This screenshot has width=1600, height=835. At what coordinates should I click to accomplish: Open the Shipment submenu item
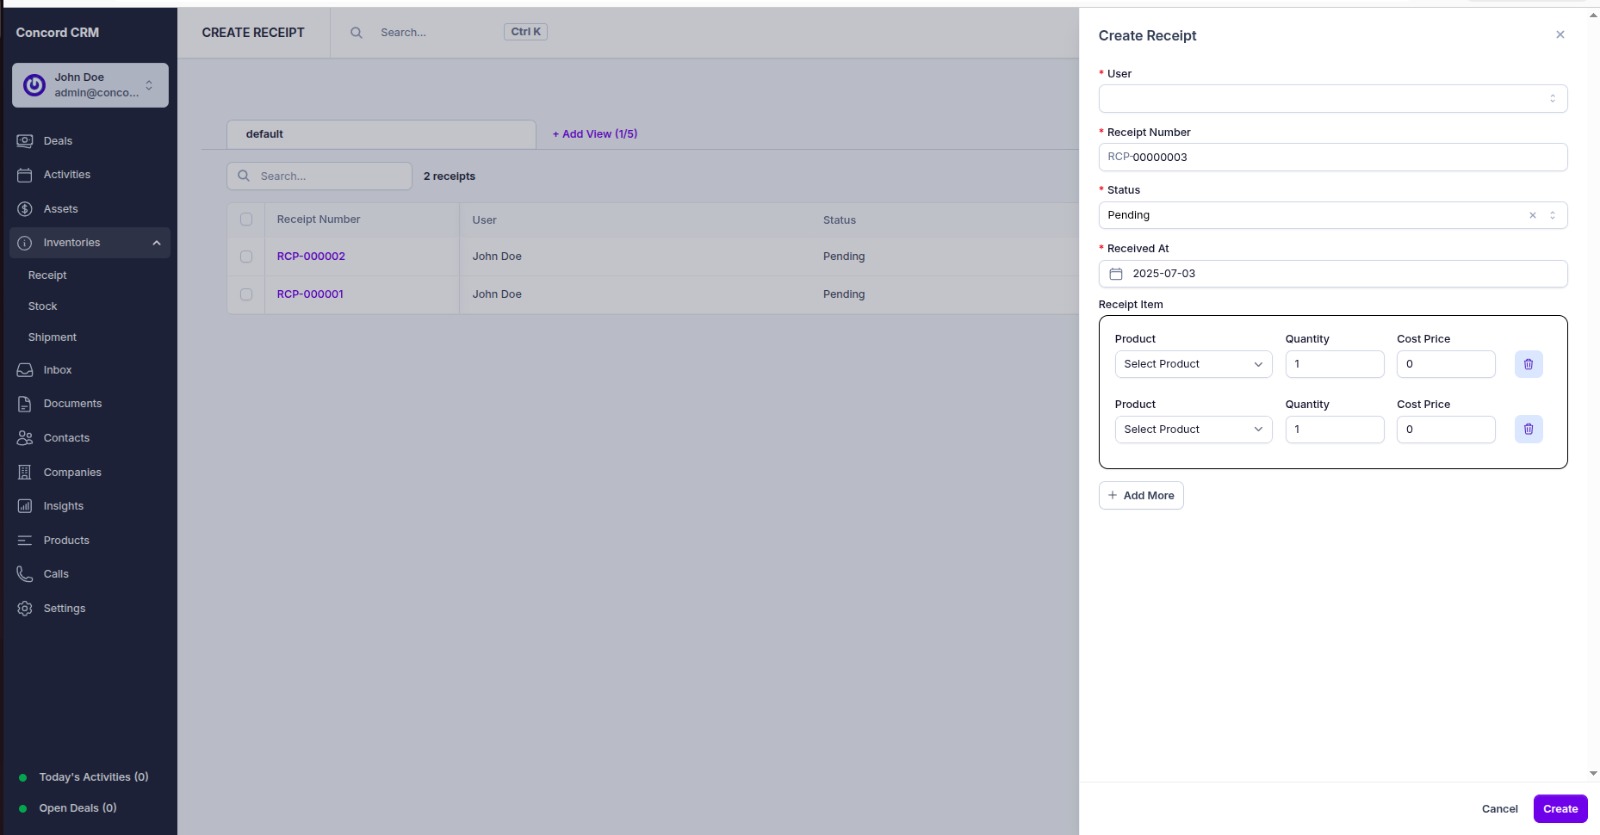click(x=52, y=337)
